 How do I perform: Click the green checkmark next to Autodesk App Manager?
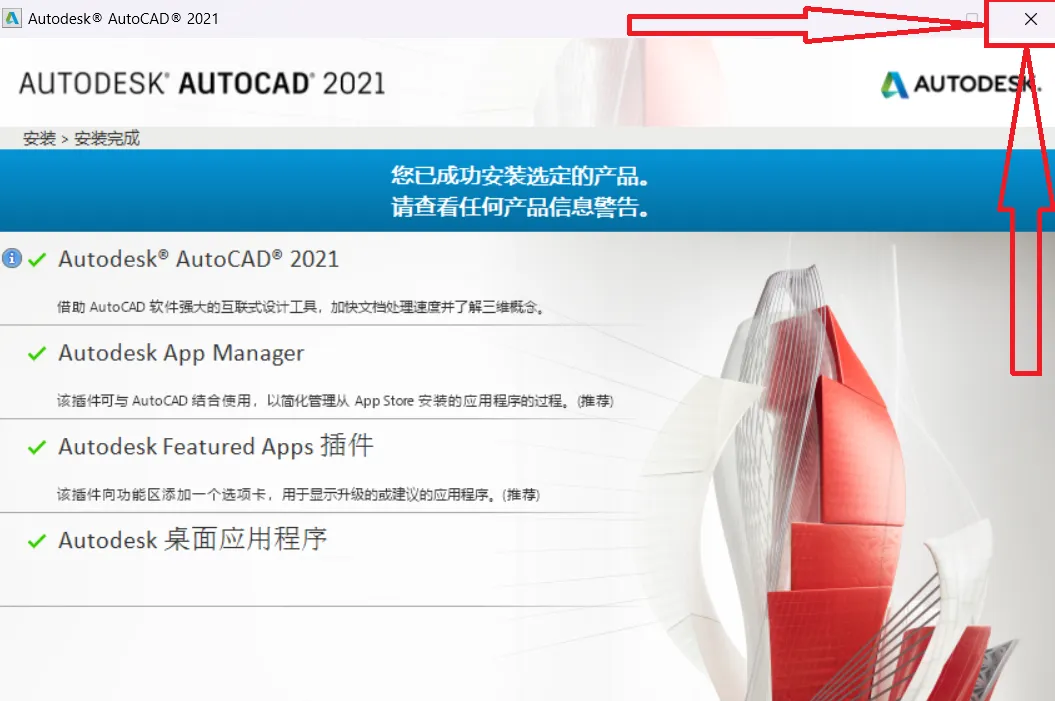coord(37,353)
